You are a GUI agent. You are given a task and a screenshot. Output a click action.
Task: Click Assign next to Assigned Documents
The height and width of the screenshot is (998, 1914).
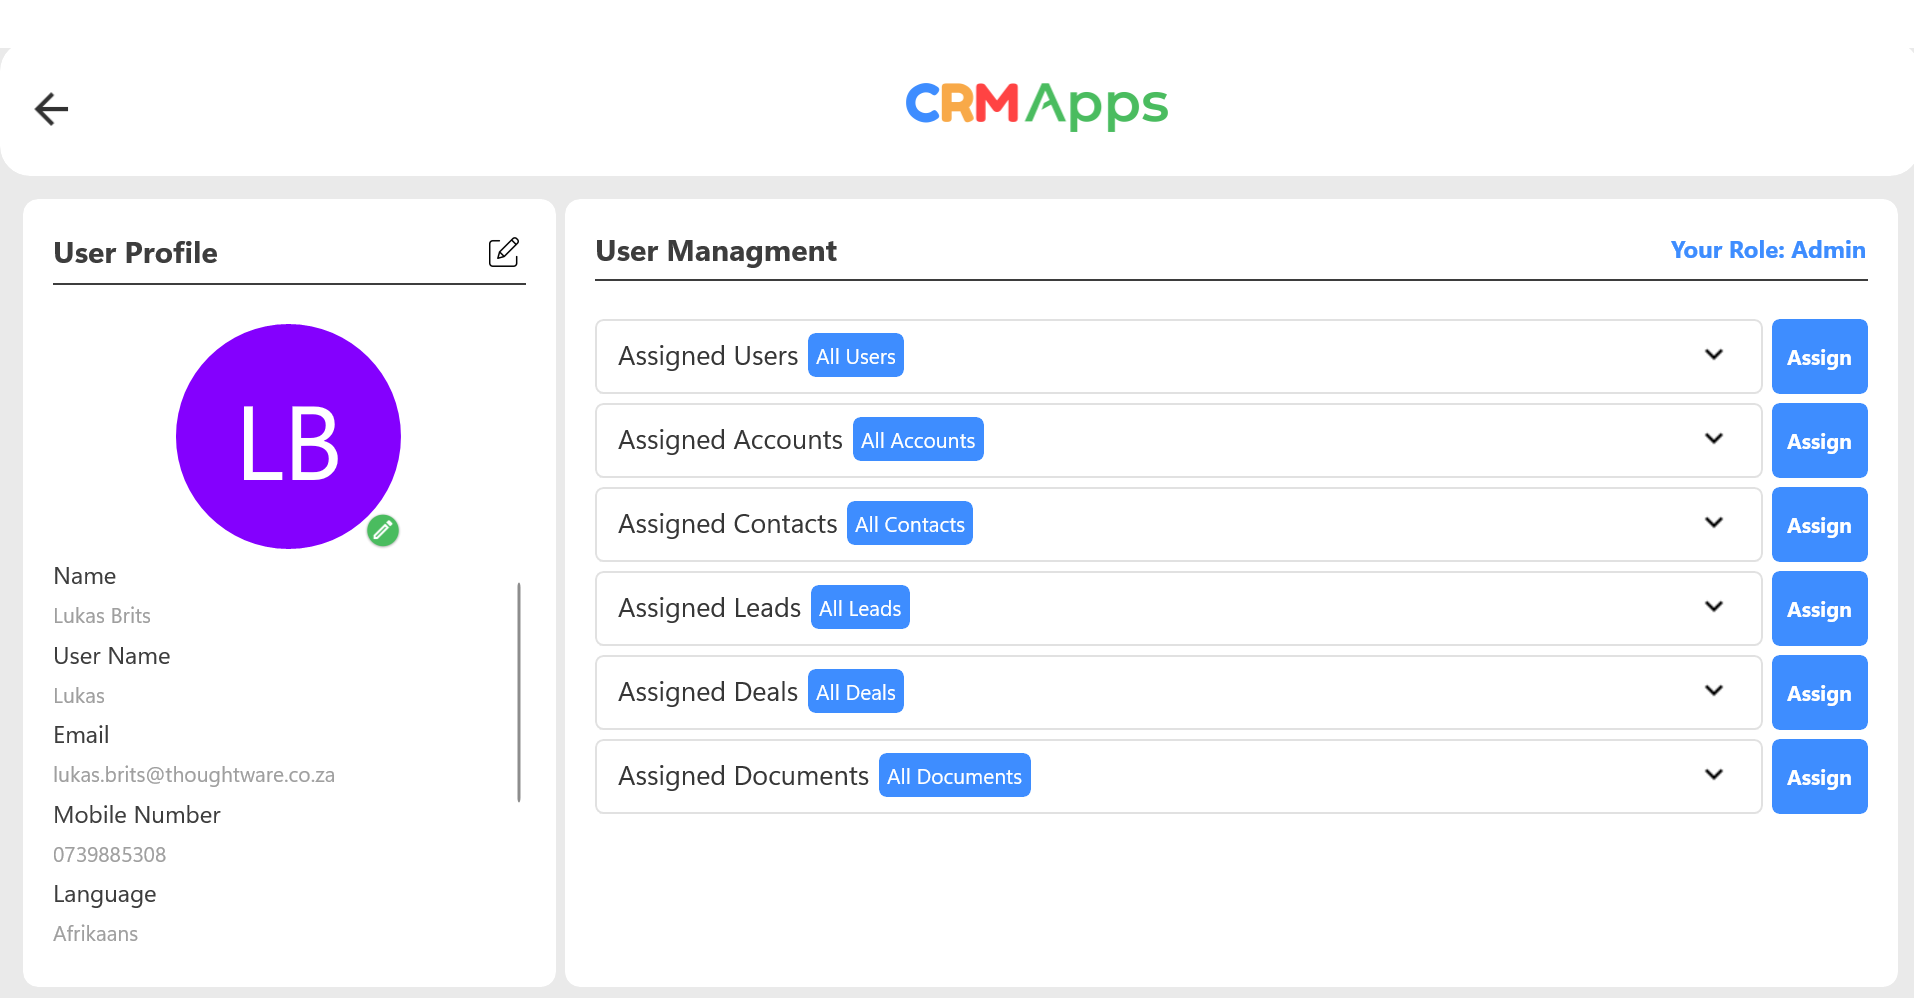1819,777
